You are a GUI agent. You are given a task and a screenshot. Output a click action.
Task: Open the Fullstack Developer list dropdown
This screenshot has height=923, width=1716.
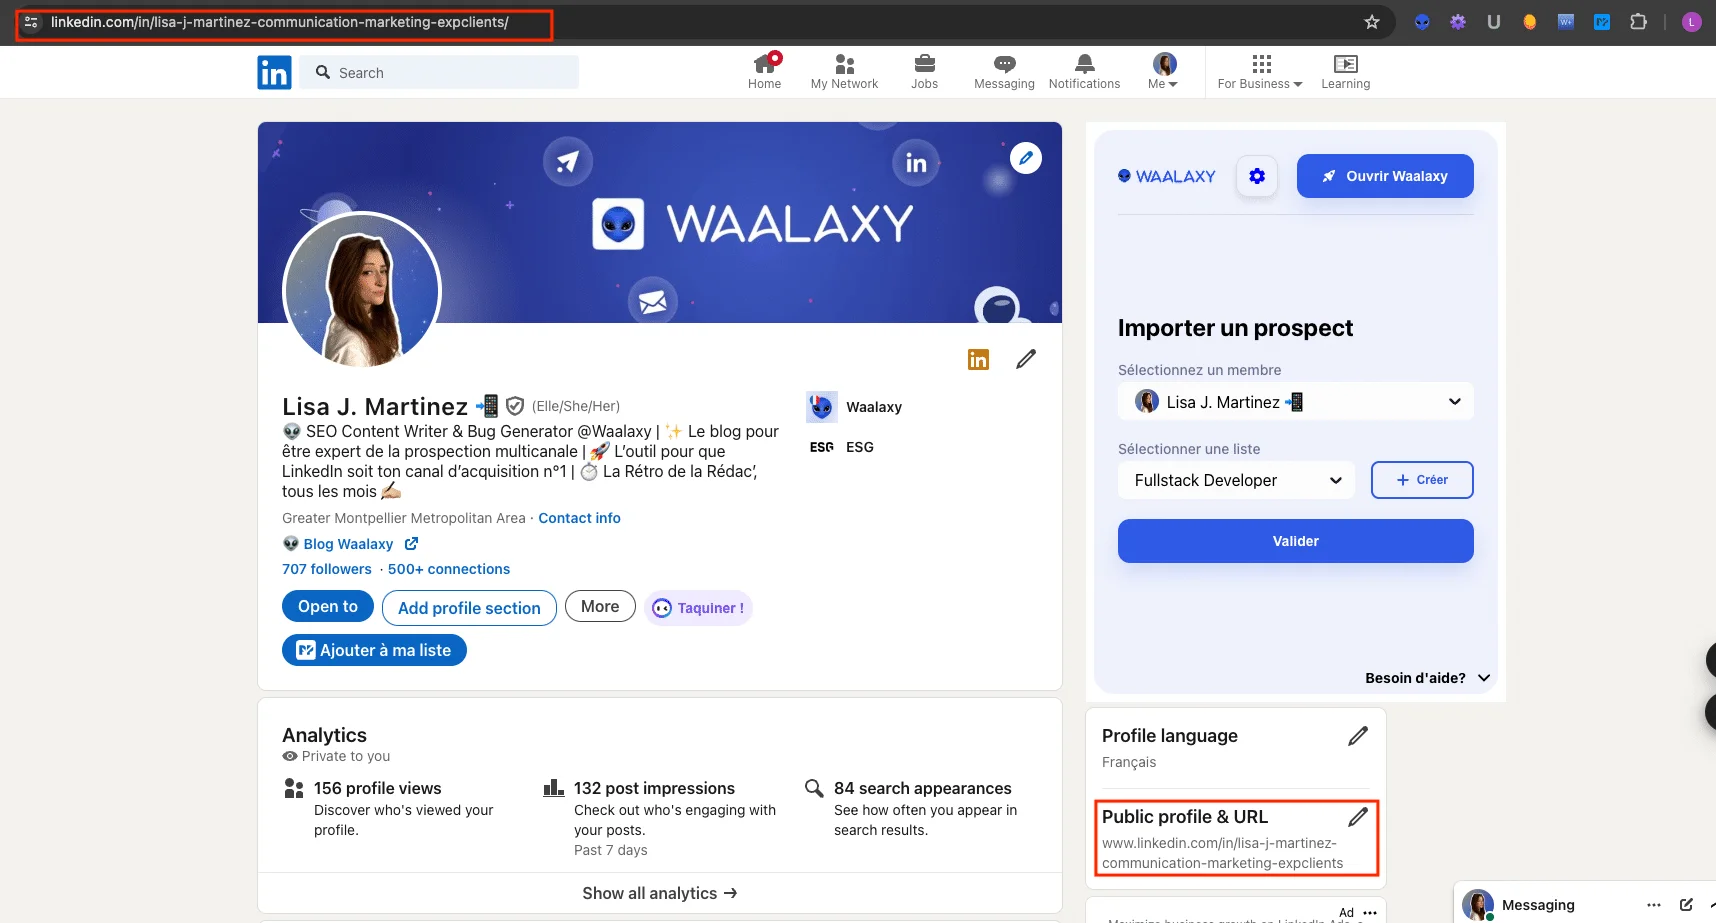pyautogui.click(x=1236, y=480)
